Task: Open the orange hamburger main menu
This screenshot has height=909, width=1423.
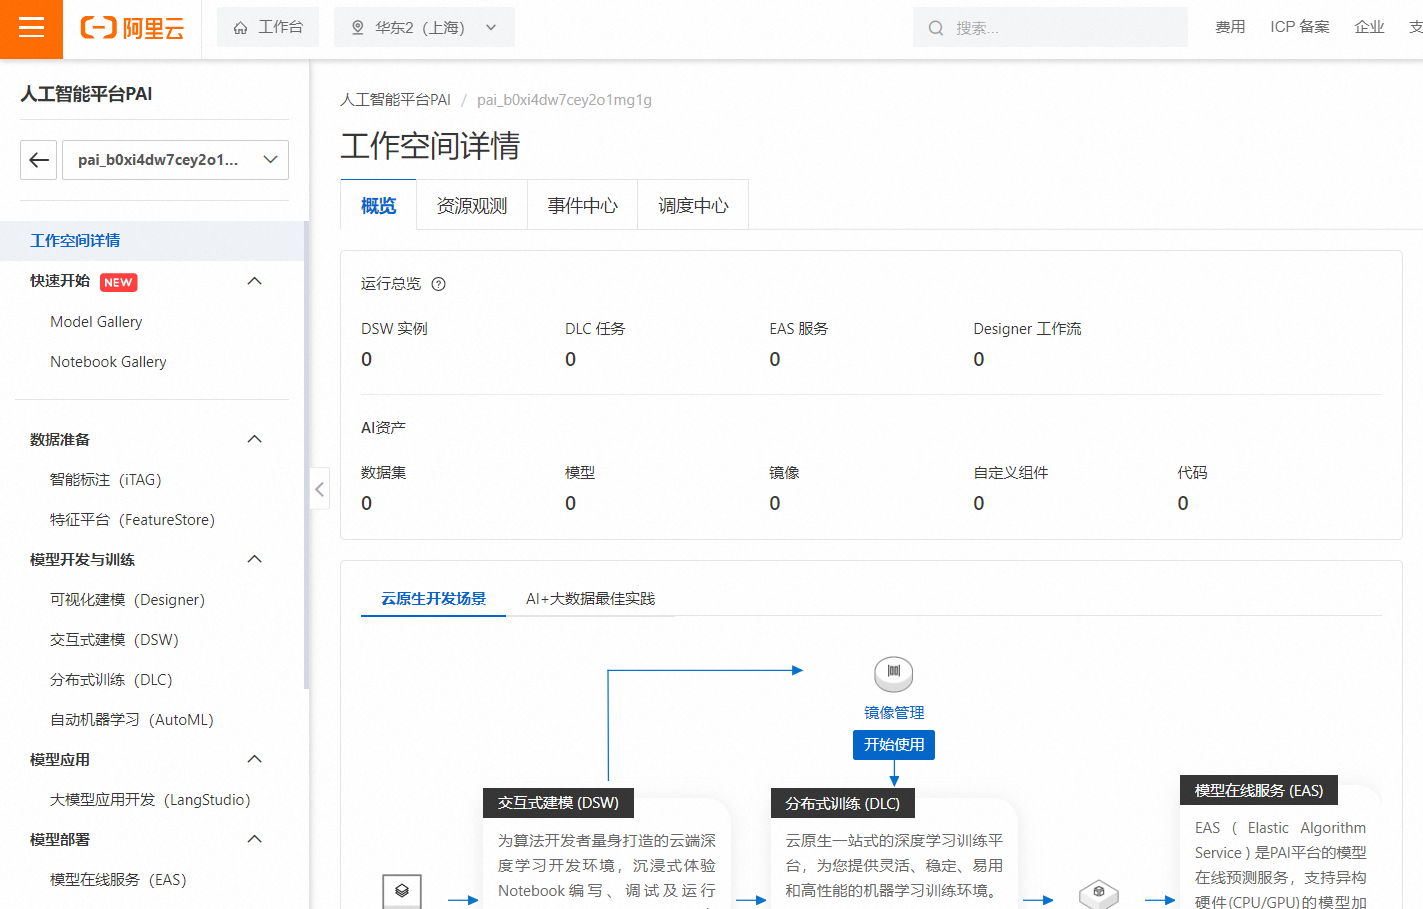Action: coord(31,28)
